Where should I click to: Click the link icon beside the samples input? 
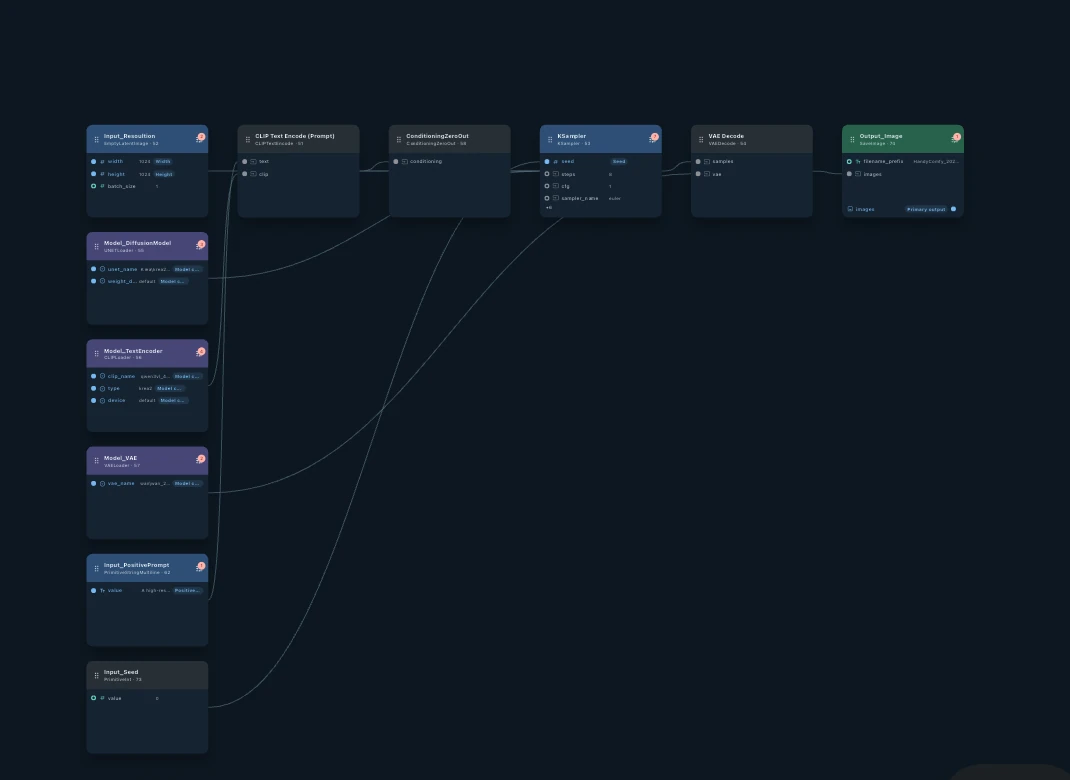(707, 162)
